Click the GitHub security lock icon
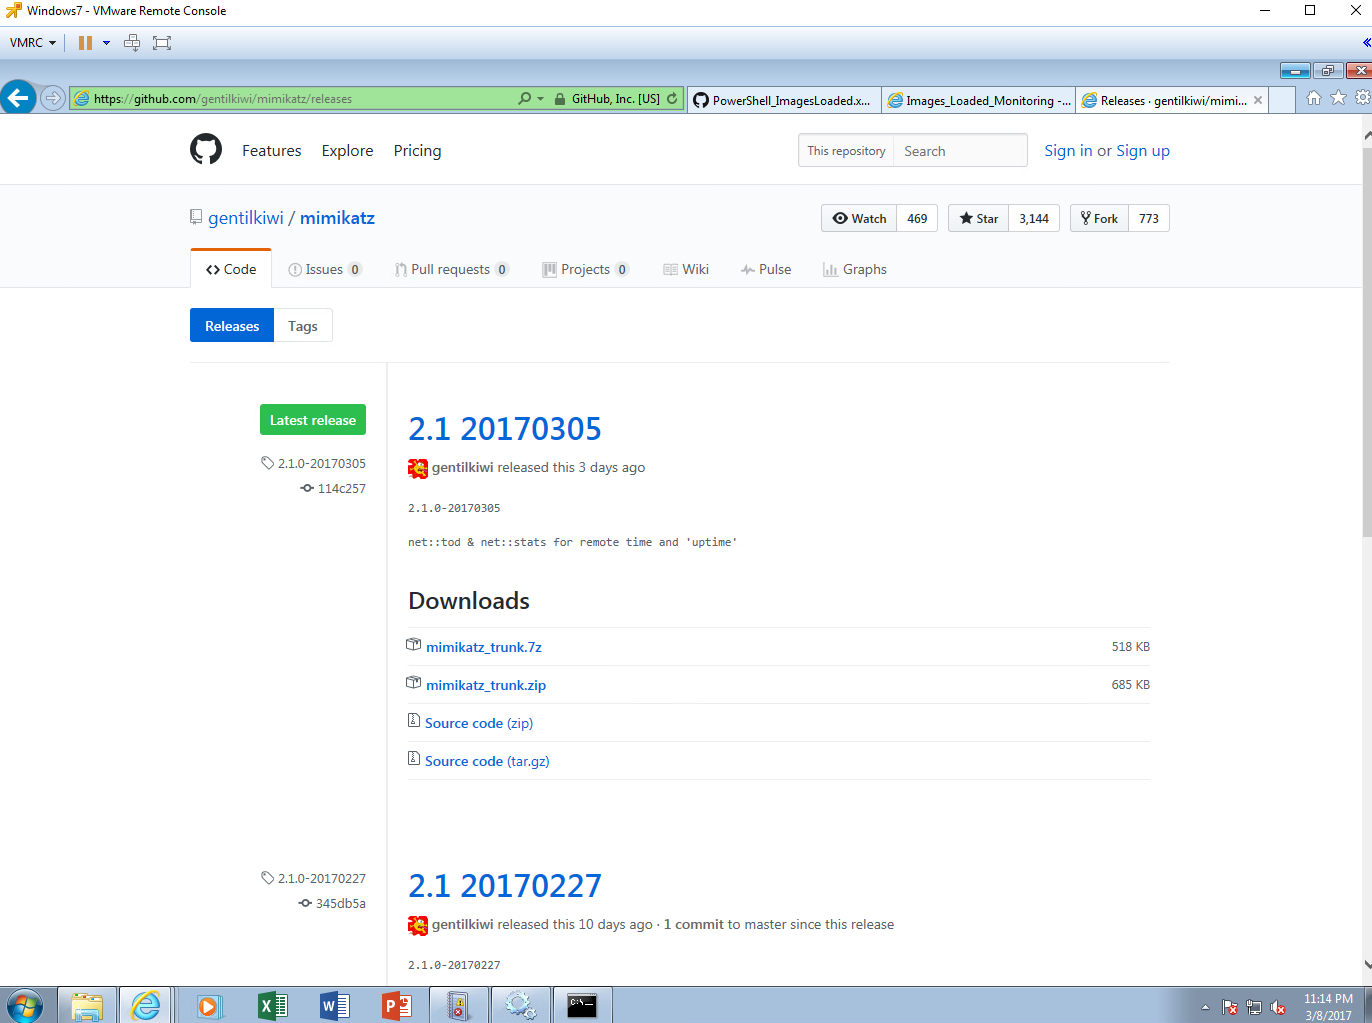Viewport: 1372px width, 1023px height. [560, 99]
